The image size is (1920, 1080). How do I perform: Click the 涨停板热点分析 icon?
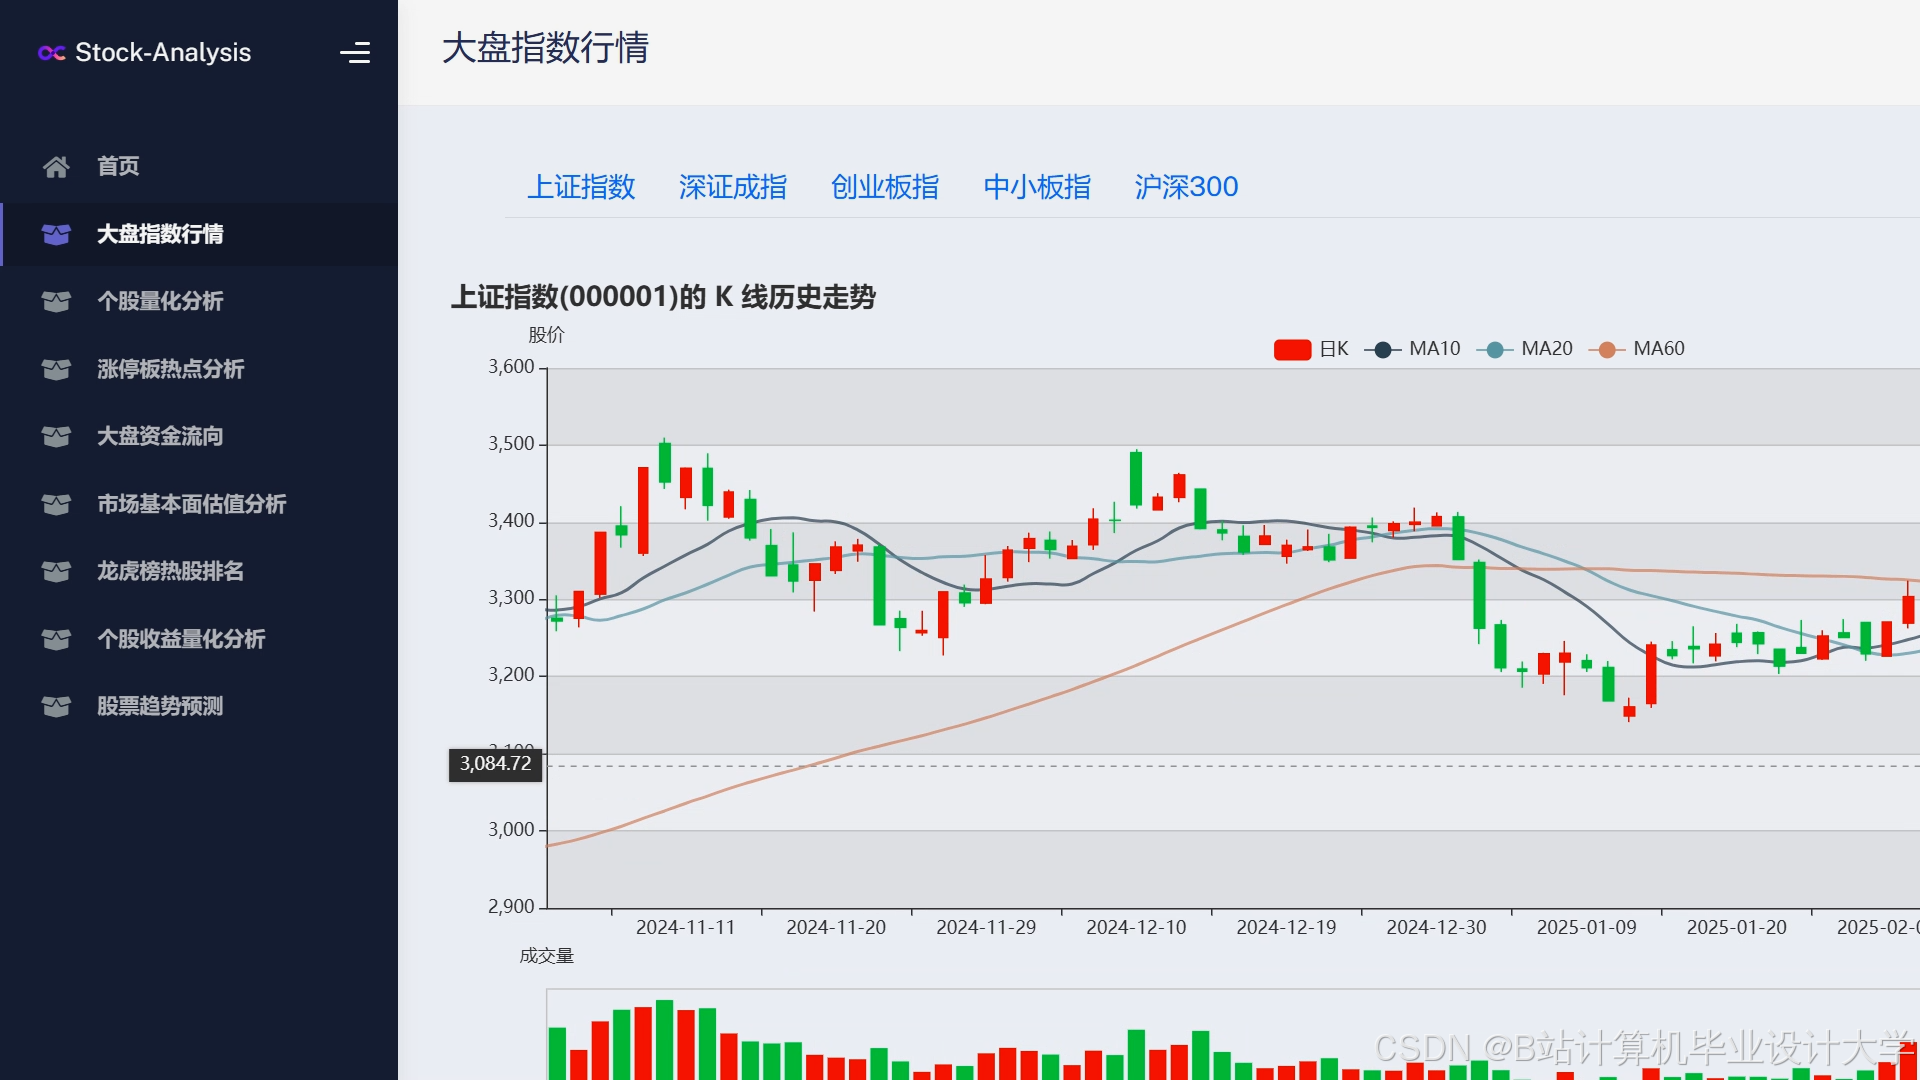[56, 369]
